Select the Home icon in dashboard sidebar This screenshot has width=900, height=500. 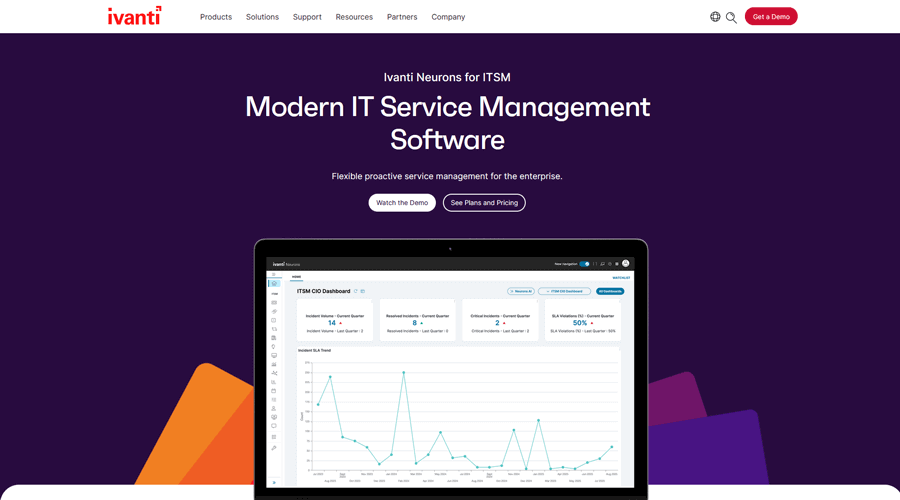tap(274, 284)
